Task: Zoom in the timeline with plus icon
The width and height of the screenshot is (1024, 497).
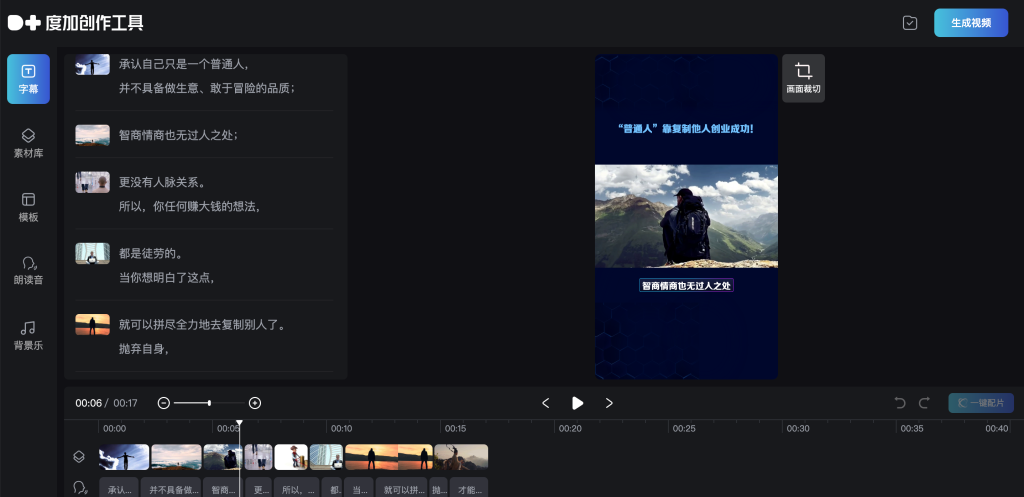Action: pos(255,403)
